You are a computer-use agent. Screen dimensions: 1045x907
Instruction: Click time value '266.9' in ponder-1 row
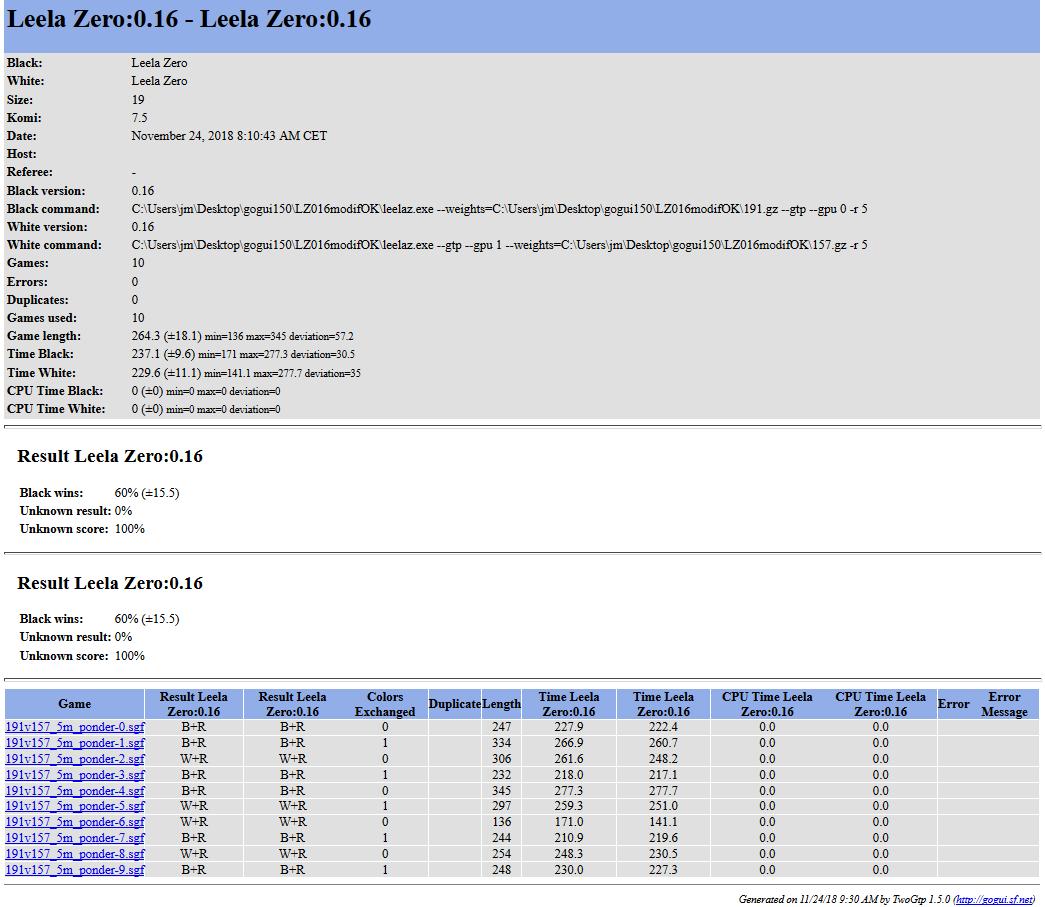(568, 743)
